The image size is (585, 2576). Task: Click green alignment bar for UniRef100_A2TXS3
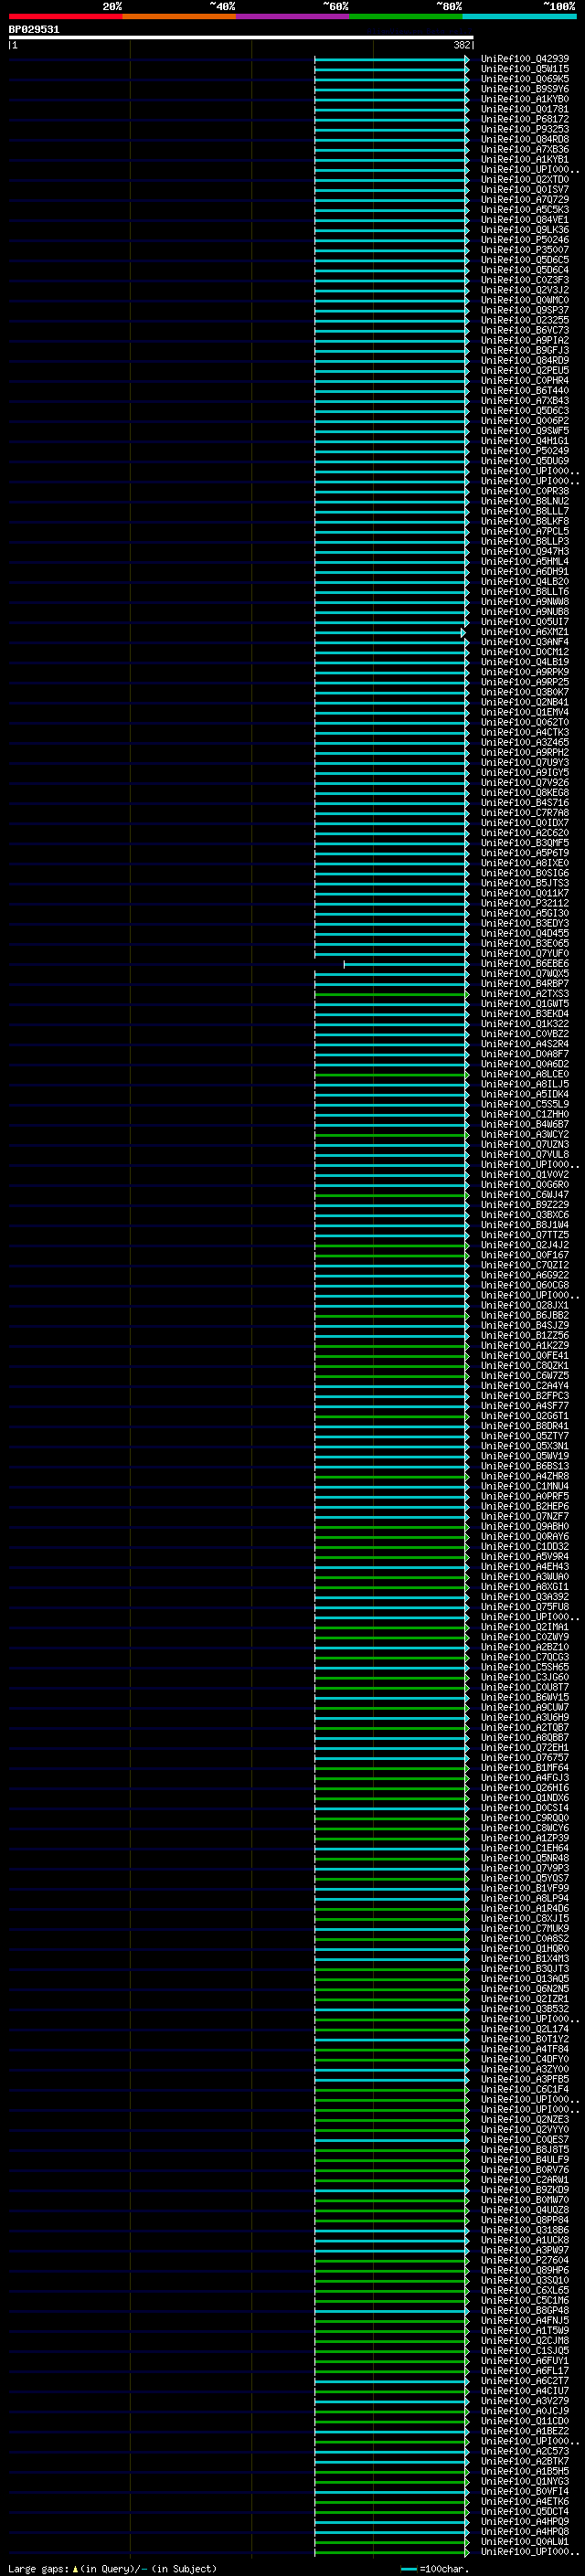[x=391, y=995]
